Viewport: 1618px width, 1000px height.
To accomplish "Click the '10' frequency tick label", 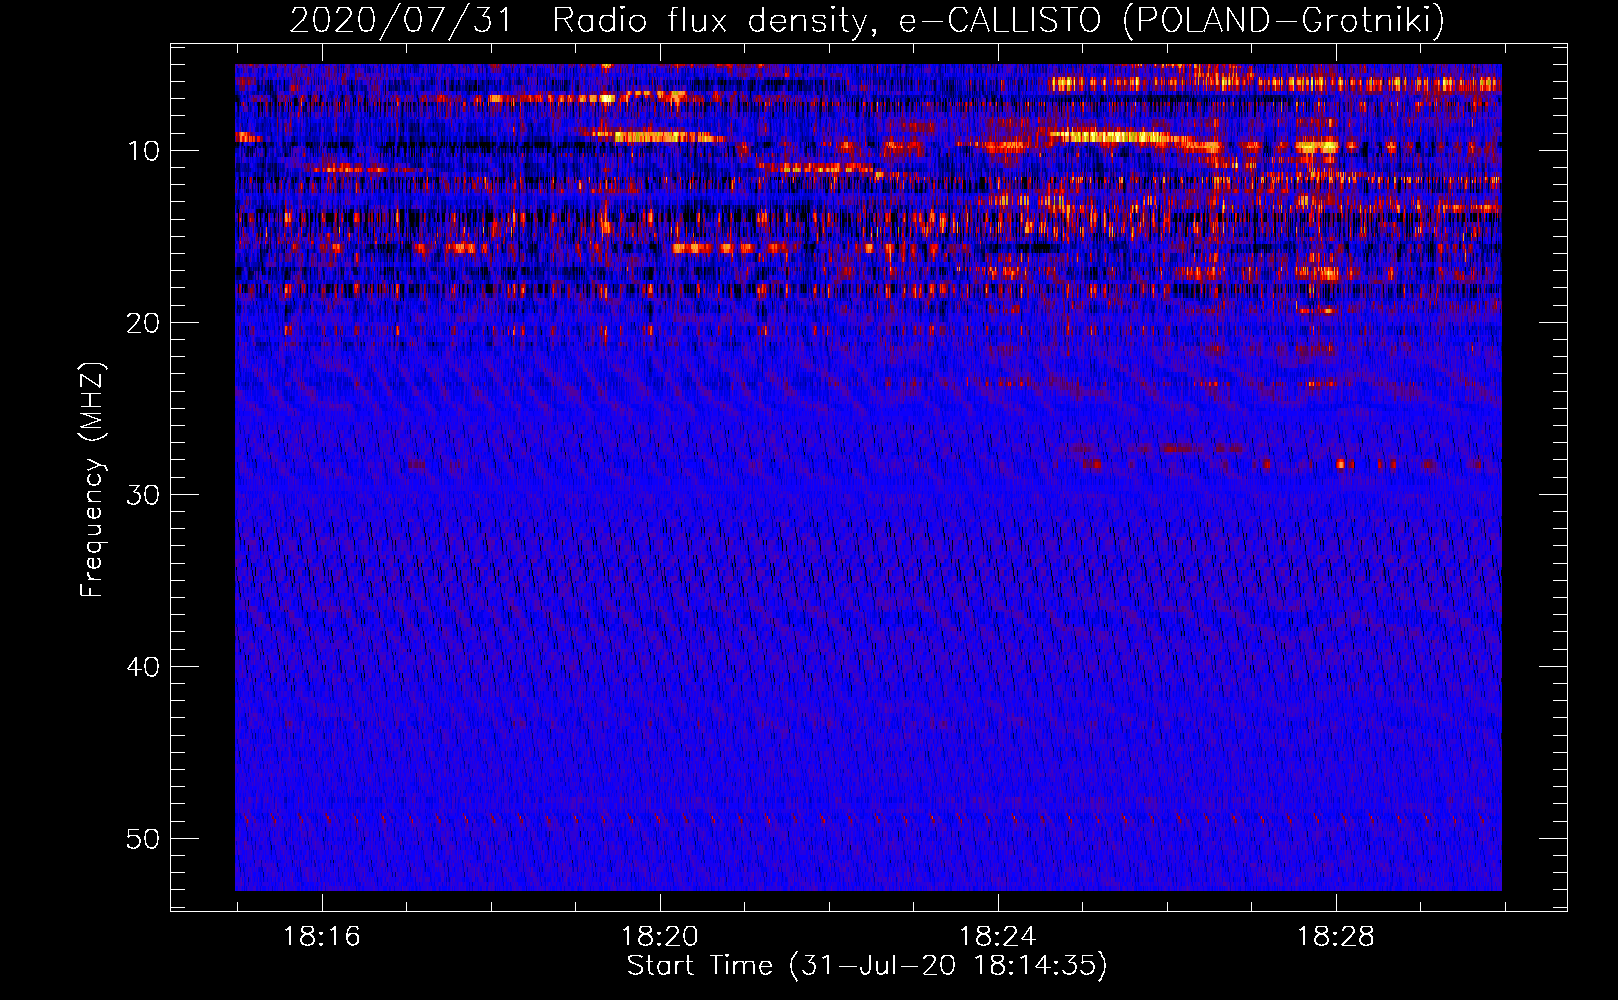I will pos(144,151).
